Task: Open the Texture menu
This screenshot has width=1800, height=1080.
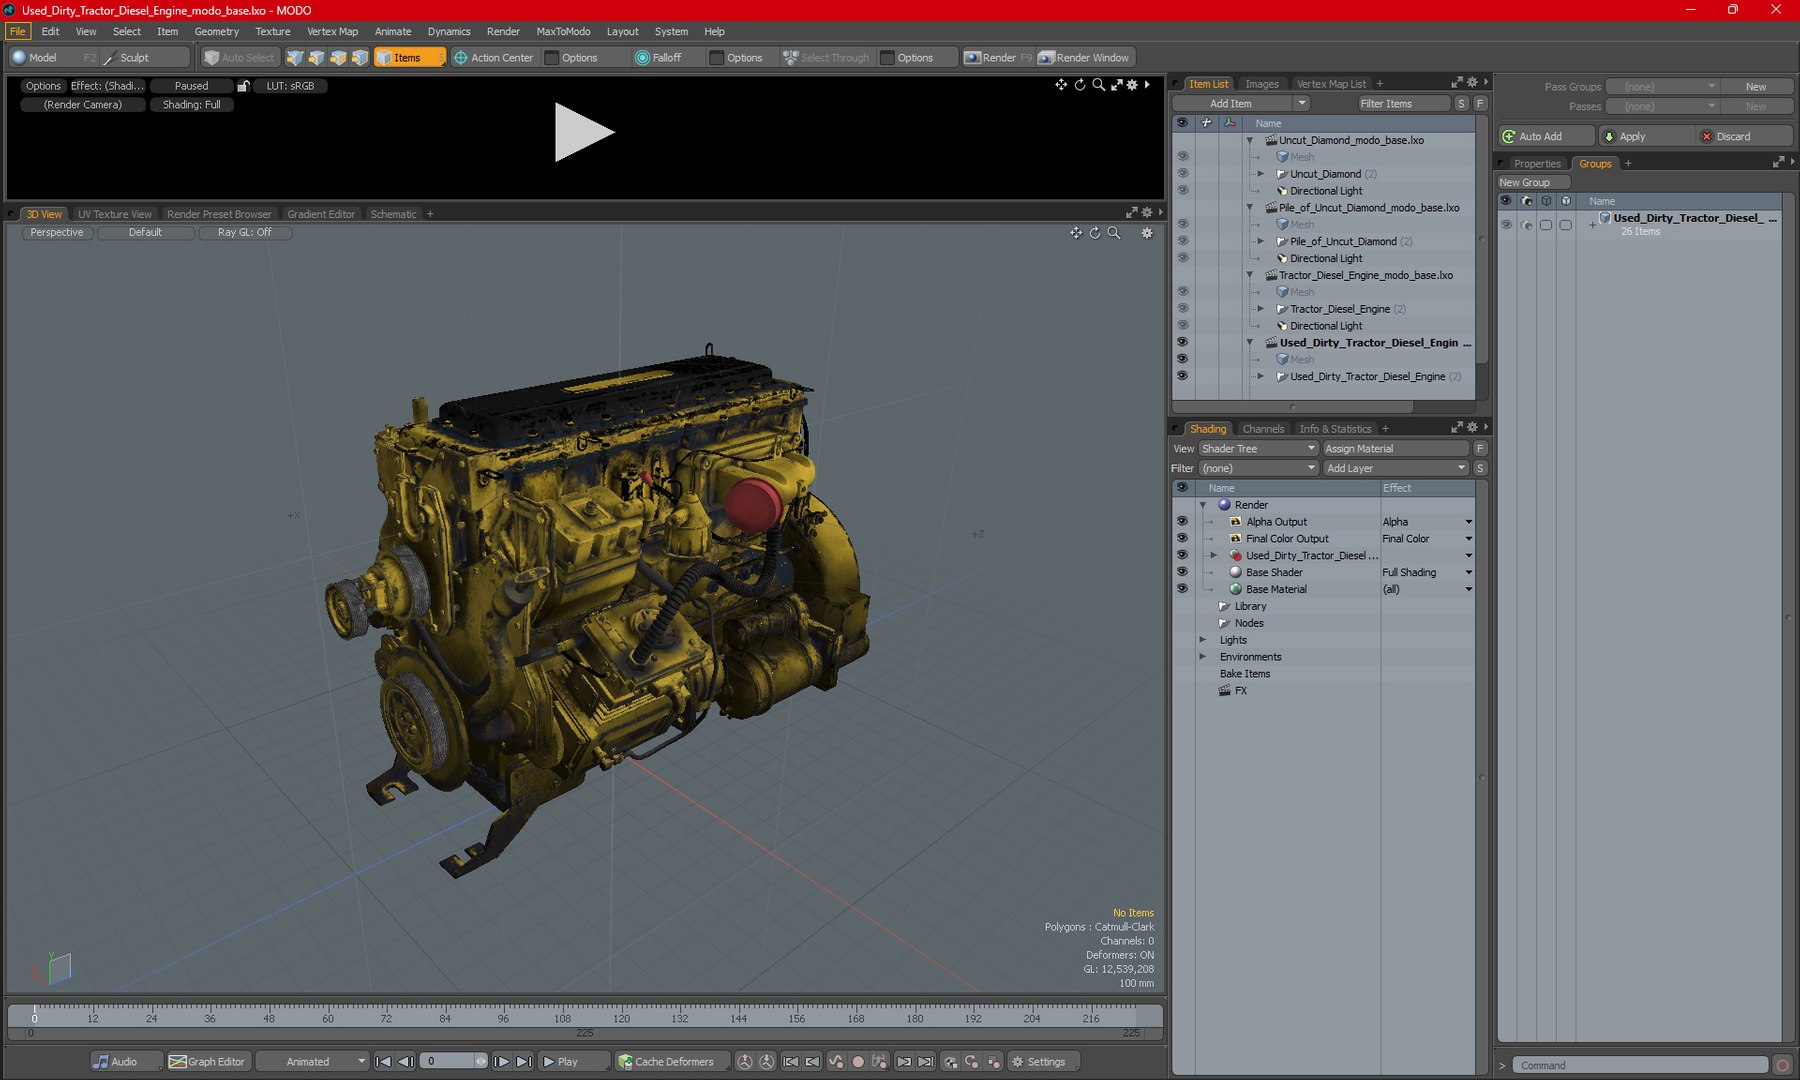Action: coord(272,31)
